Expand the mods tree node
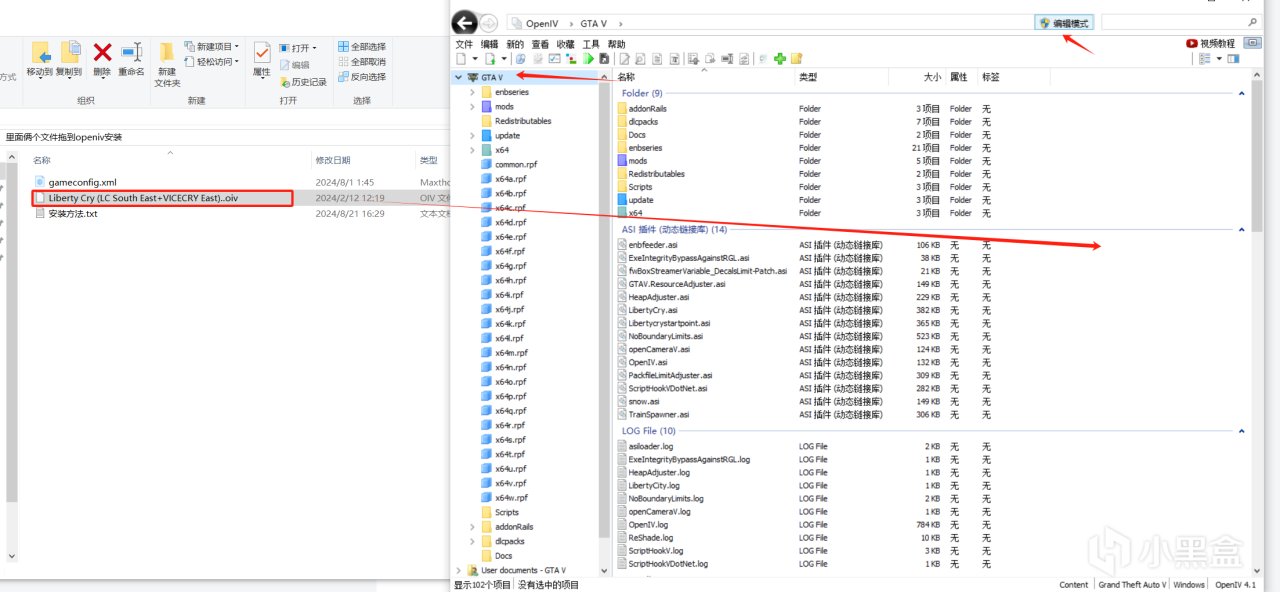The height and width of the screenshot is (592, 1280). 472,106
